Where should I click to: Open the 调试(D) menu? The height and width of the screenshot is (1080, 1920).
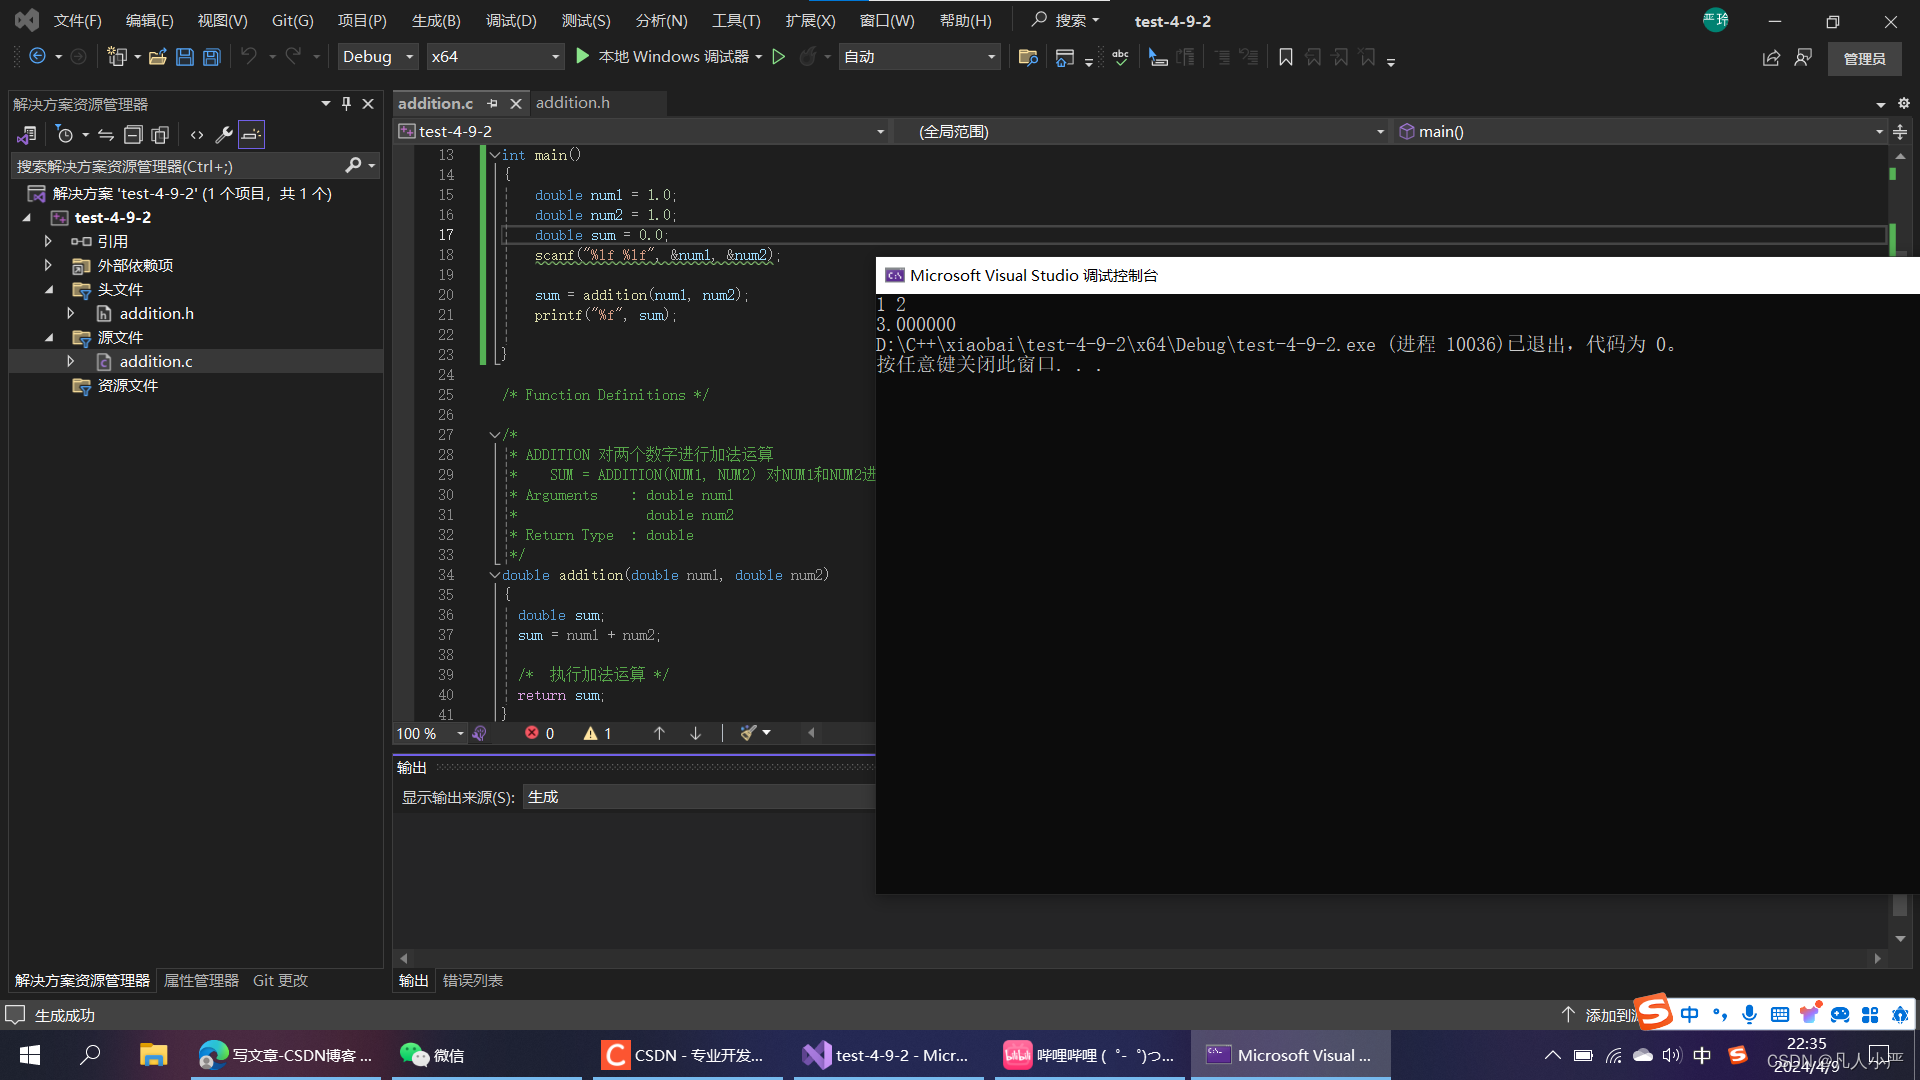coord(510,20)
